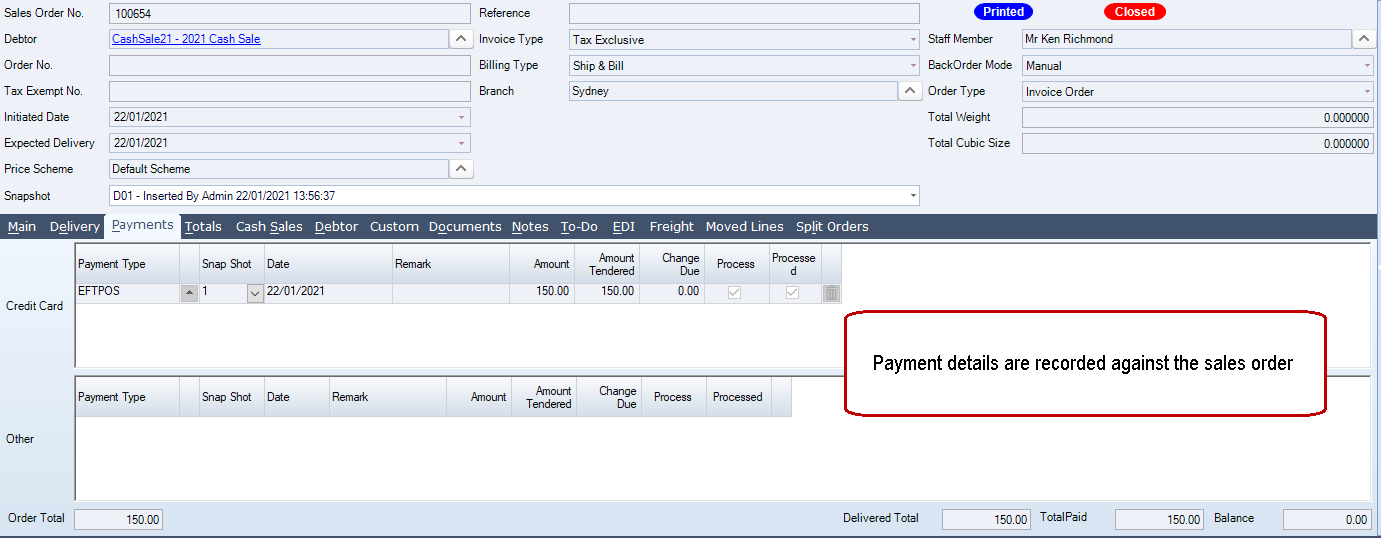The width and height of the screenshot is (1381, 538).
Task: Sort Credit Card grid by Date header
Action: click(x=328, y=264)
